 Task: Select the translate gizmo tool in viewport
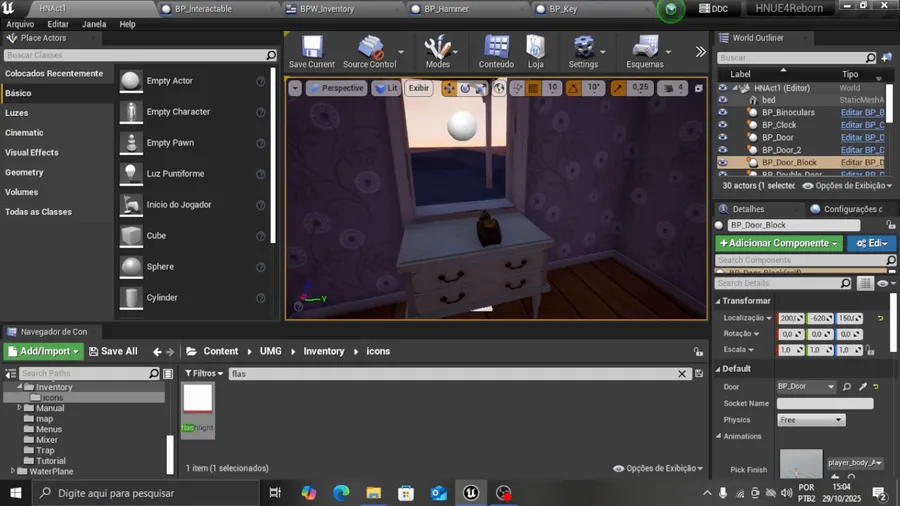pyautogui.click(x=449, y=88)
